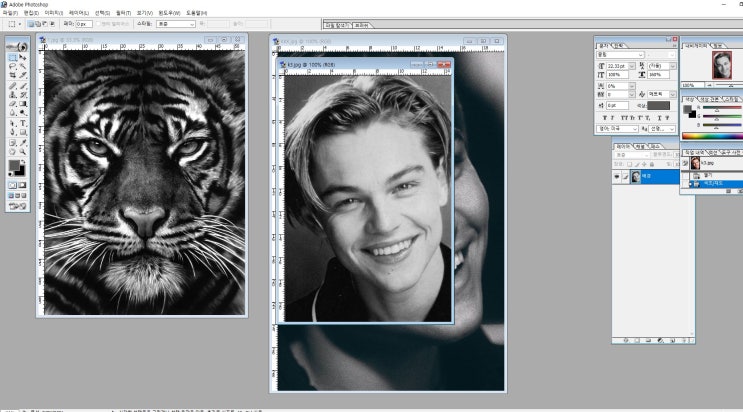Switch to Quick Mask mode
Screen dimensions: 743x412
click(22, 185)
